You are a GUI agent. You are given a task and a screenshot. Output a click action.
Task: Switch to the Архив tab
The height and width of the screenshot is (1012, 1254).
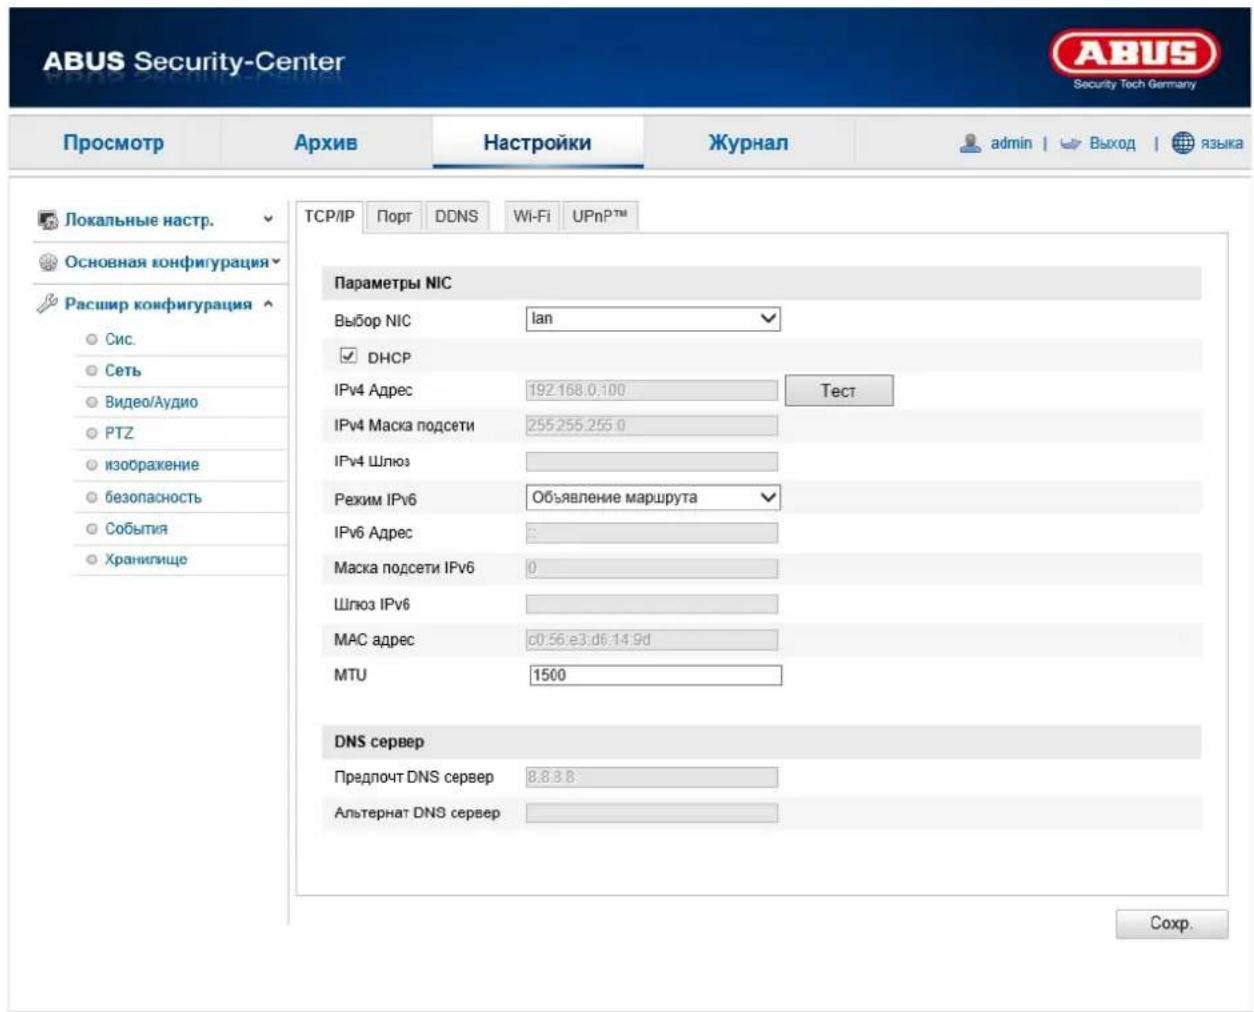coord(326,143)
